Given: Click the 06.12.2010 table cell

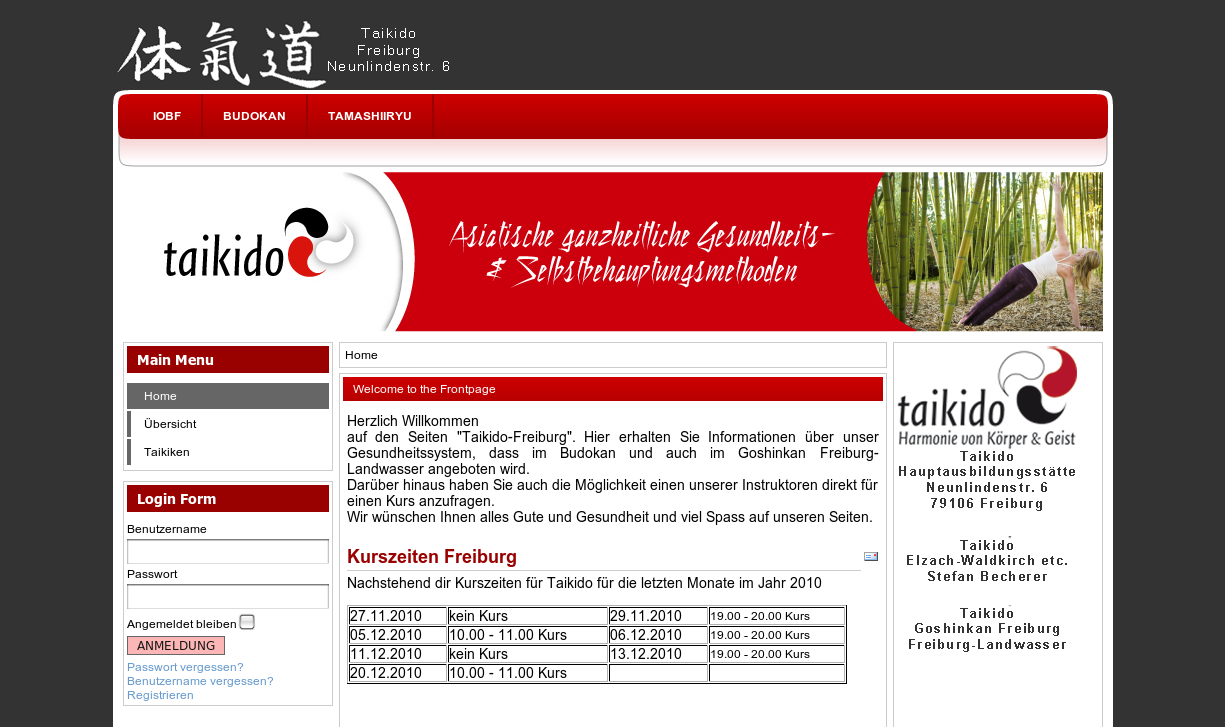Looking at the screenshot, I should 658,635.
